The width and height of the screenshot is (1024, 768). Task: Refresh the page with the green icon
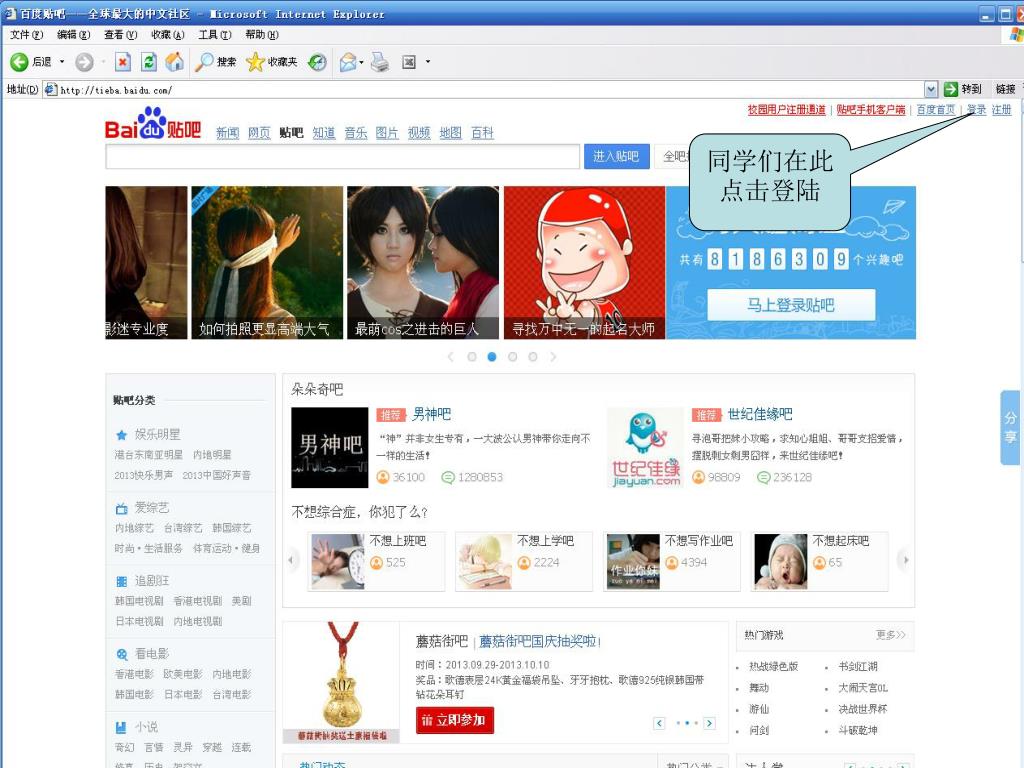[149, 62]
